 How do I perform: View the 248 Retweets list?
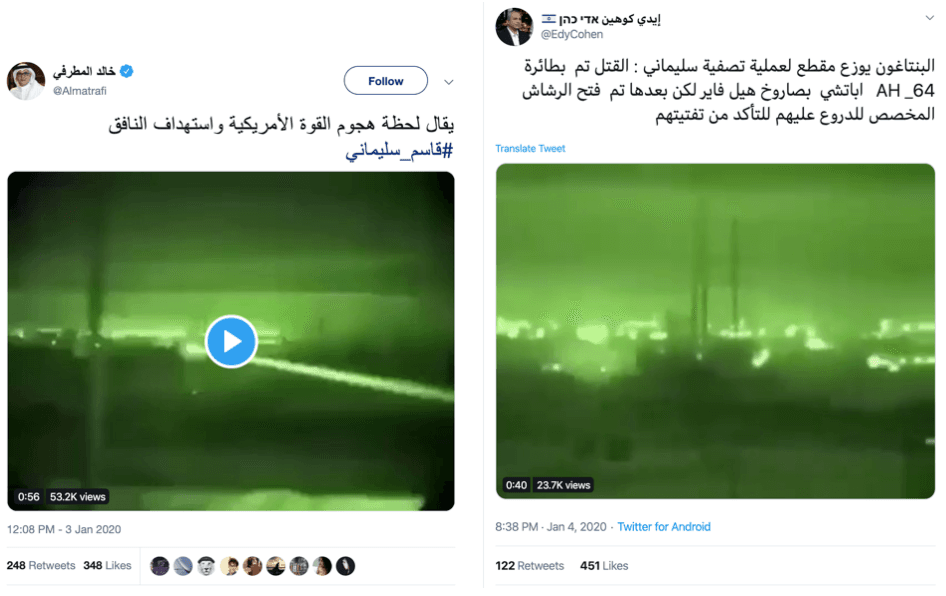[41, 565]
